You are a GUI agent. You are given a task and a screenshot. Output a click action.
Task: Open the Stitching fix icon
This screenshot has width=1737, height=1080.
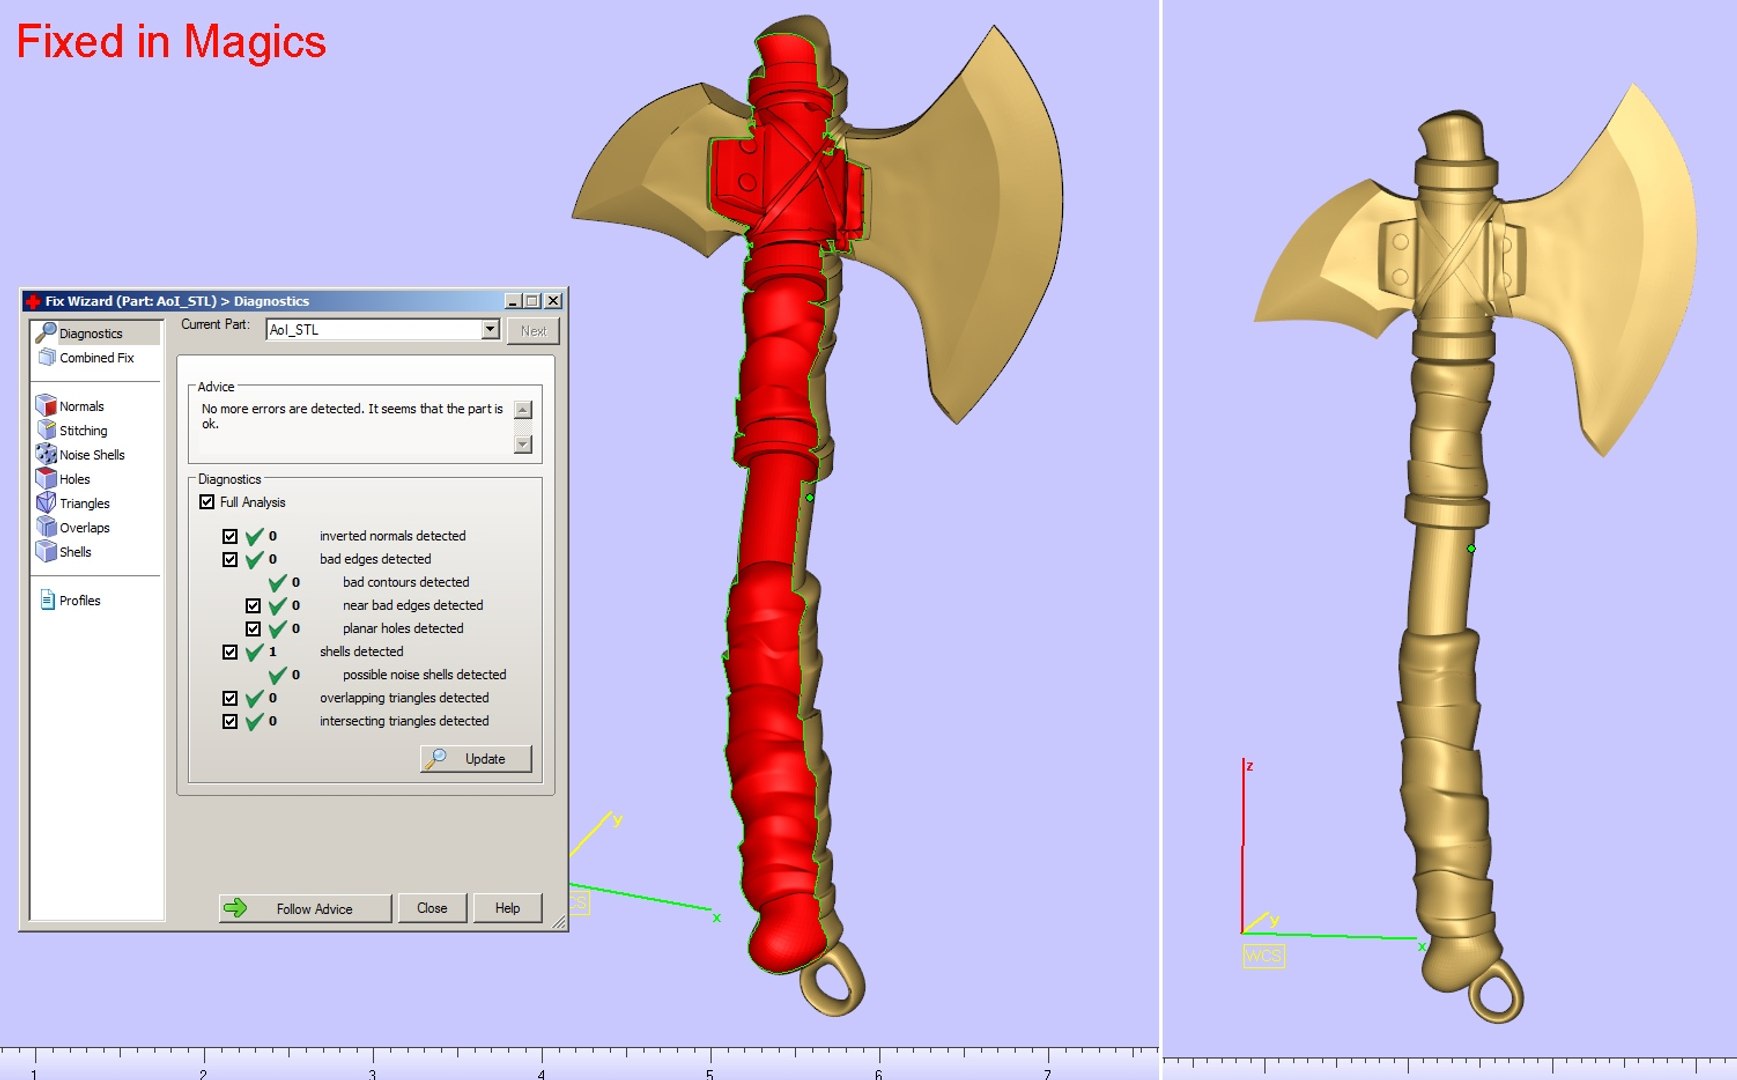pyautogui.click(x=46, y=429)
